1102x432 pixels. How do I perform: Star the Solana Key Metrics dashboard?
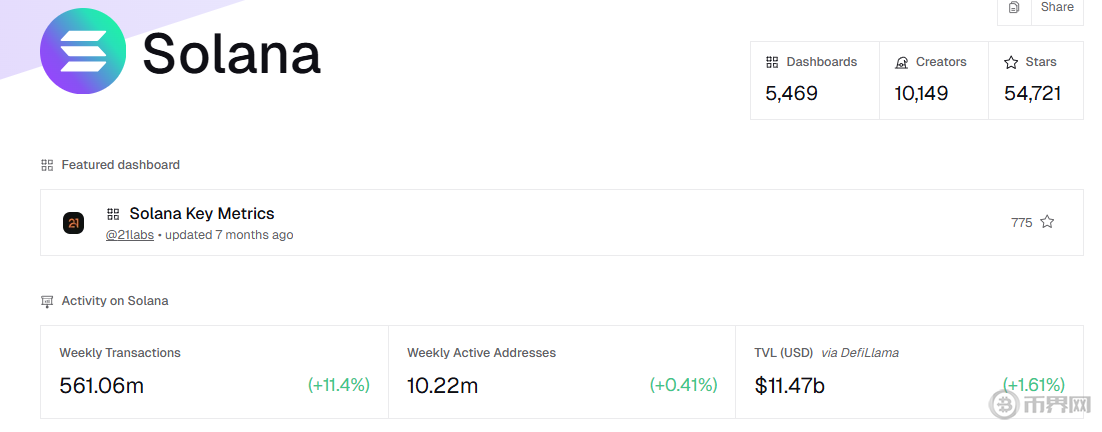pos(1047,222)
